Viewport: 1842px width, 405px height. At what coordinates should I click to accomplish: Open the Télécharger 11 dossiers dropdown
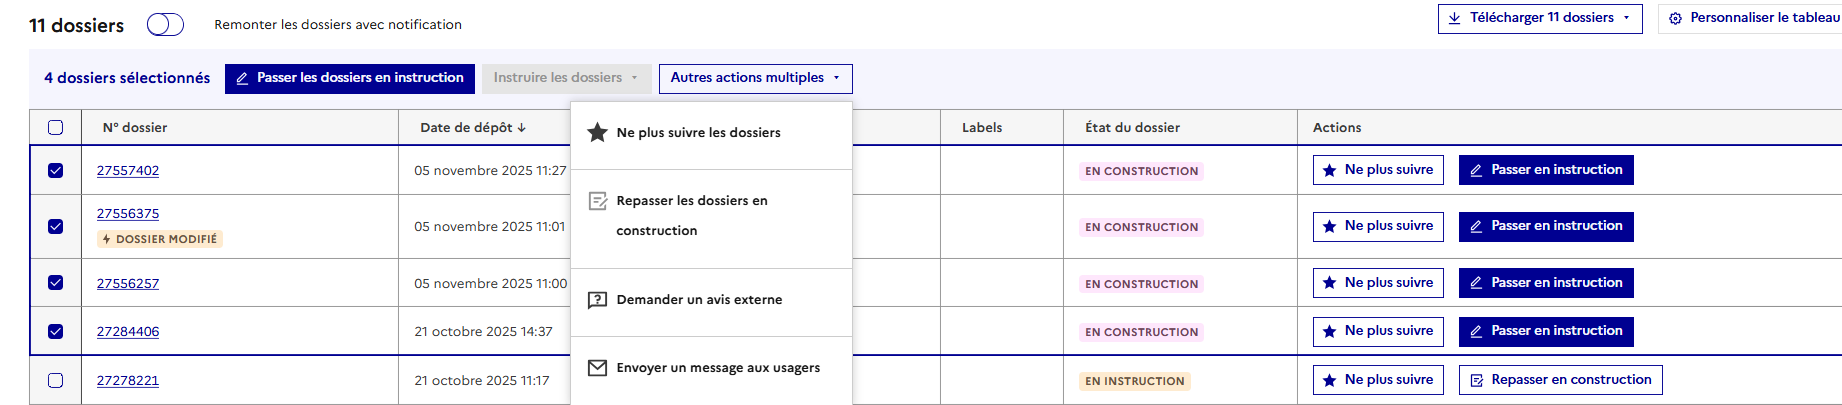[1540, 18]
